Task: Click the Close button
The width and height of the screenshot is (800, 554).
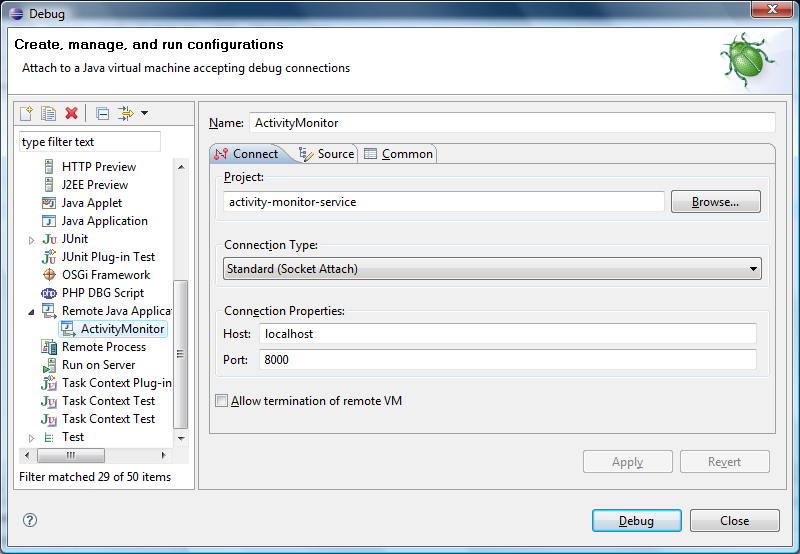Action: [x=735, y=520]
